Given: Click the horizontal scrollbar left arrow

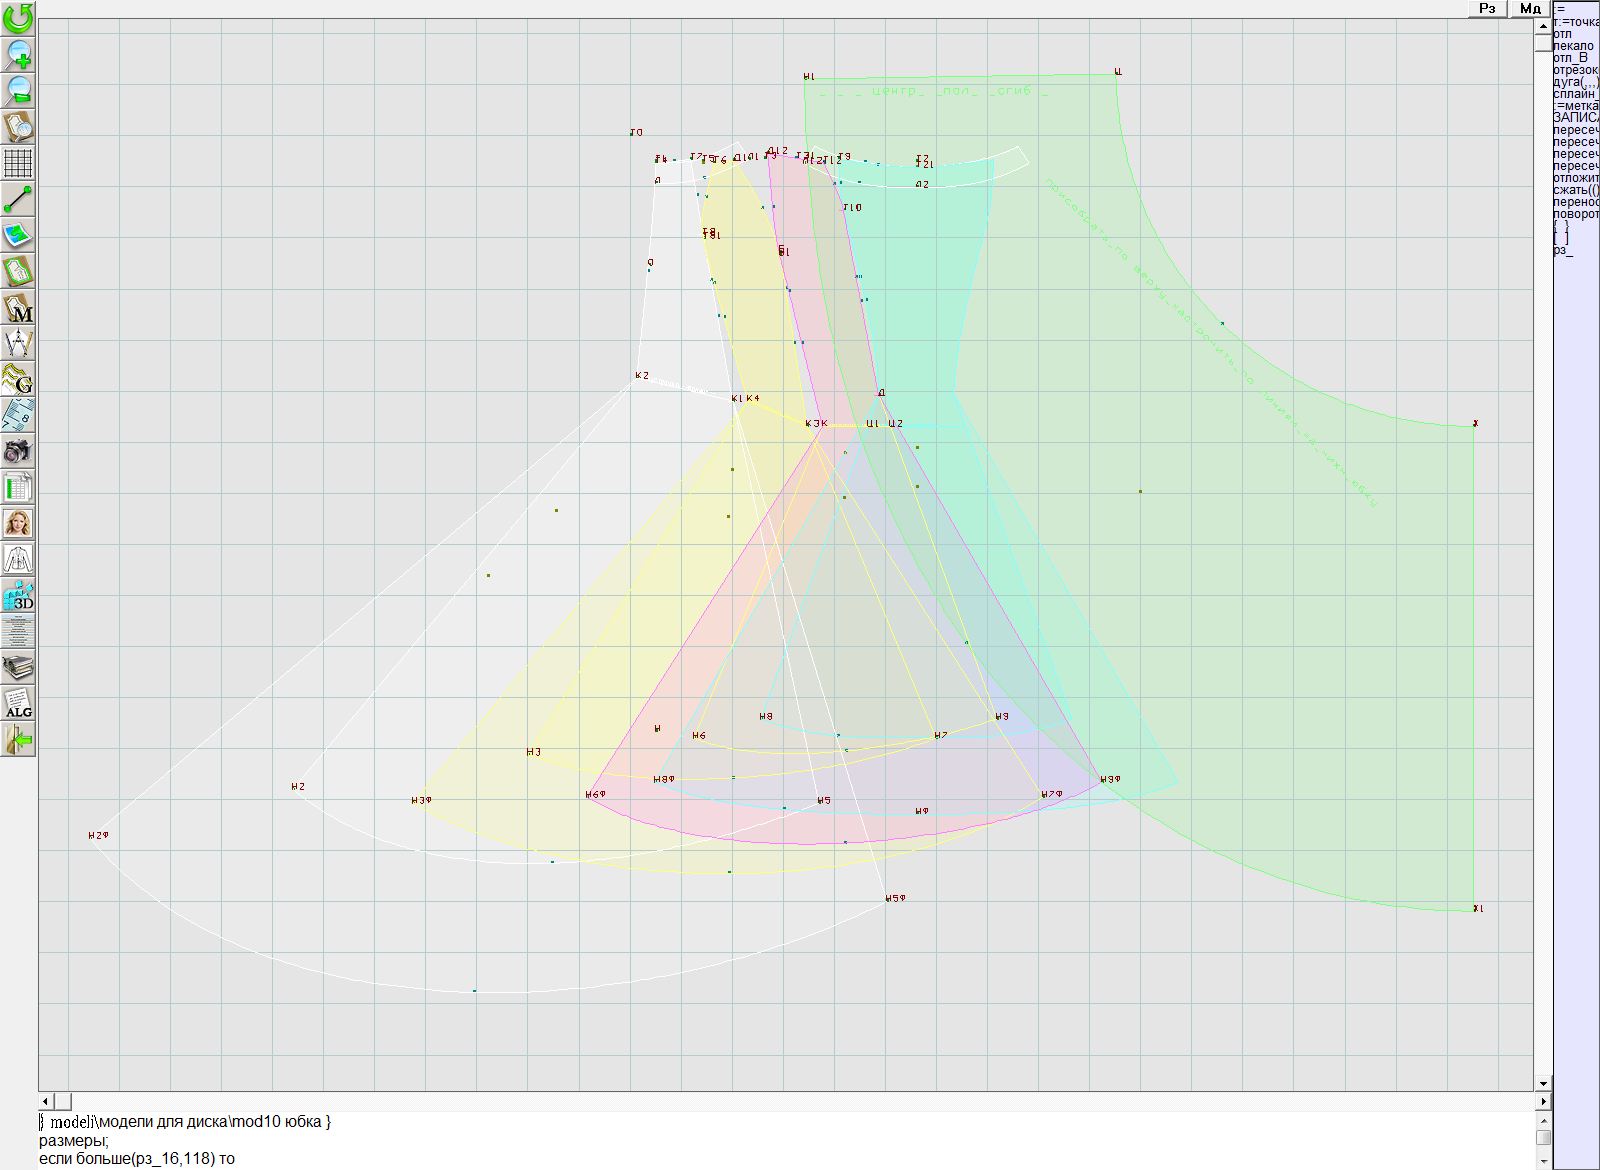Looking at the screenshot, I should click(x=46, y=1101).
